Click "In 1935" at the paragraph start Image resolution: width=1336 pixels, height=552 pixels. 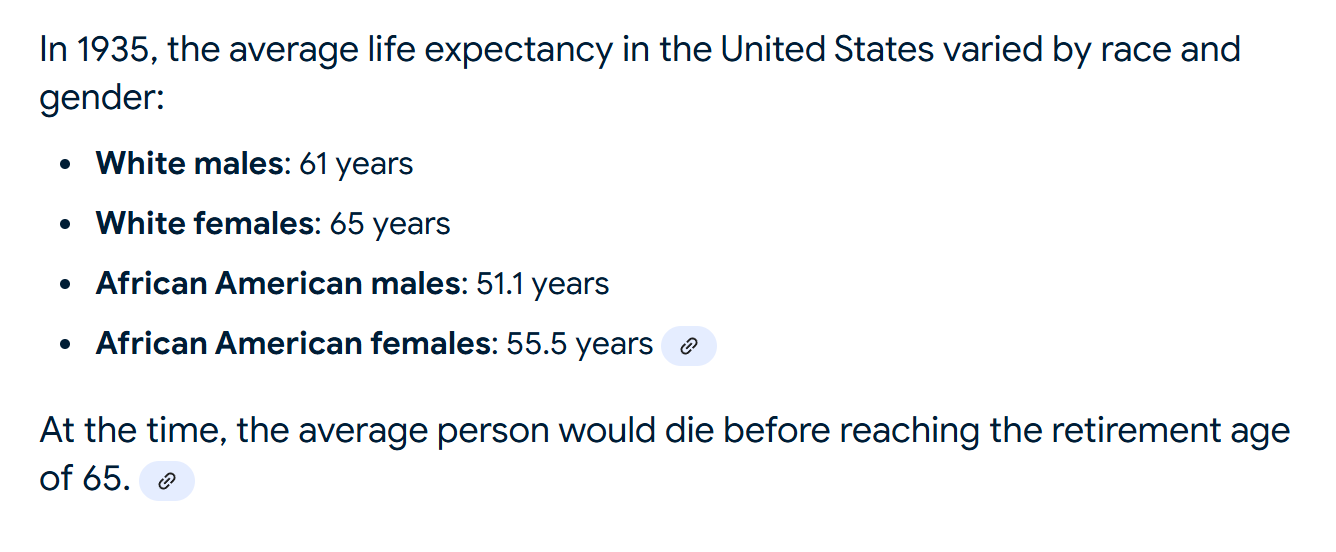click(95, 50)
